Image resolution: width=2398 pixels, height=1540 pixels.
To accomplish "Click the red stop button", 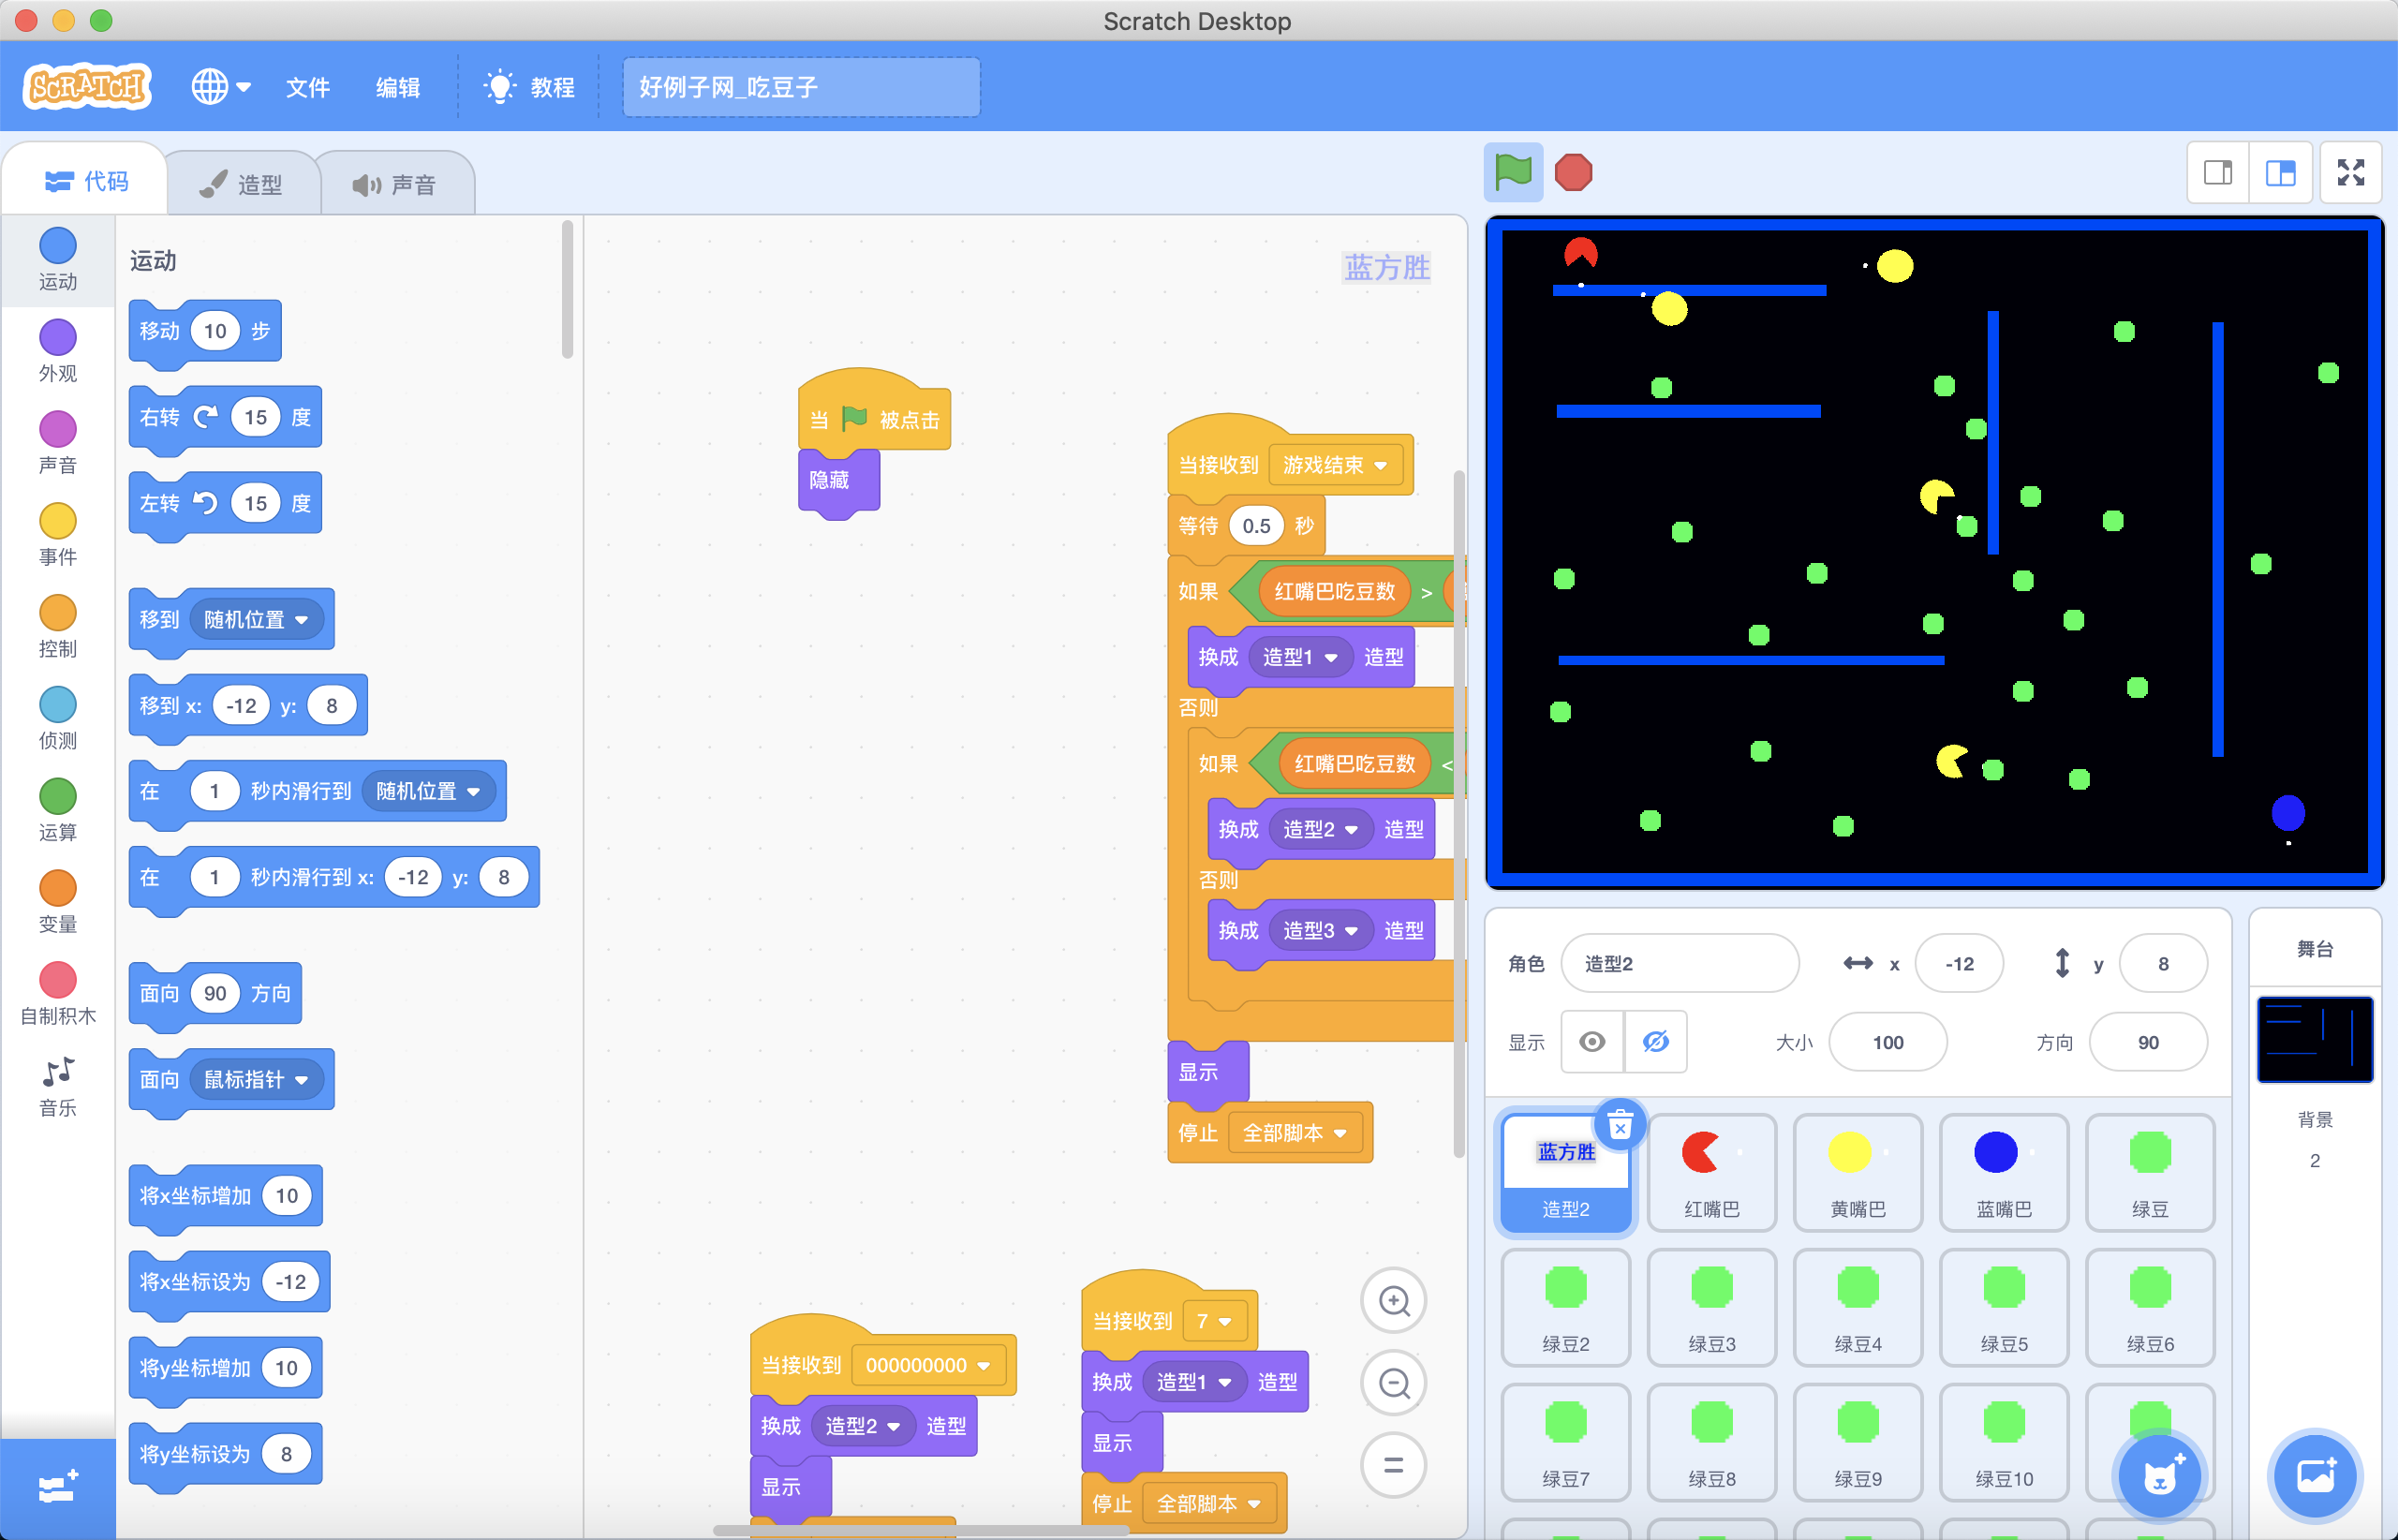I will tap(1573, 172).
